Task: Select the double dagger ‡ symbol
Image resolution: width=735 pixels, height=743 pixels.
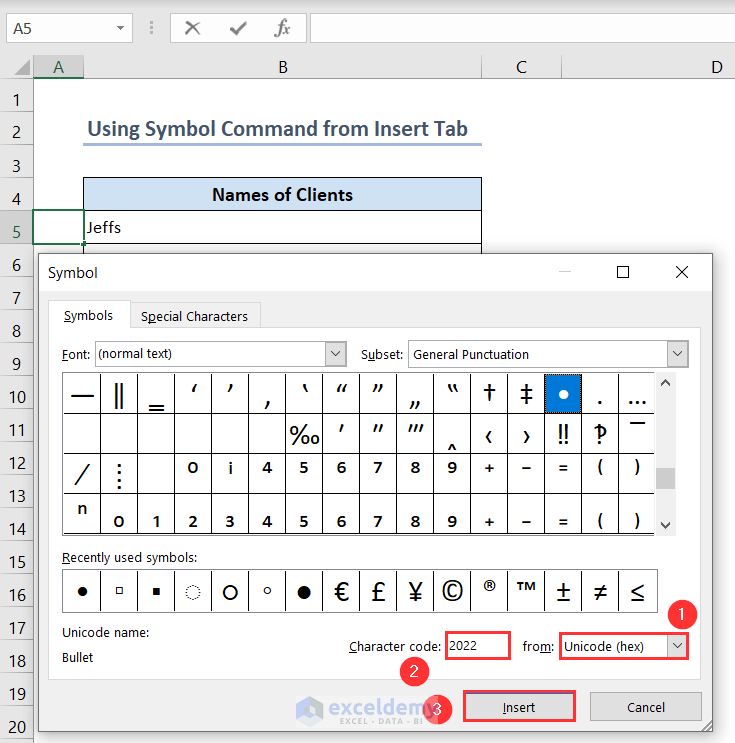Action: coord(526,394)
